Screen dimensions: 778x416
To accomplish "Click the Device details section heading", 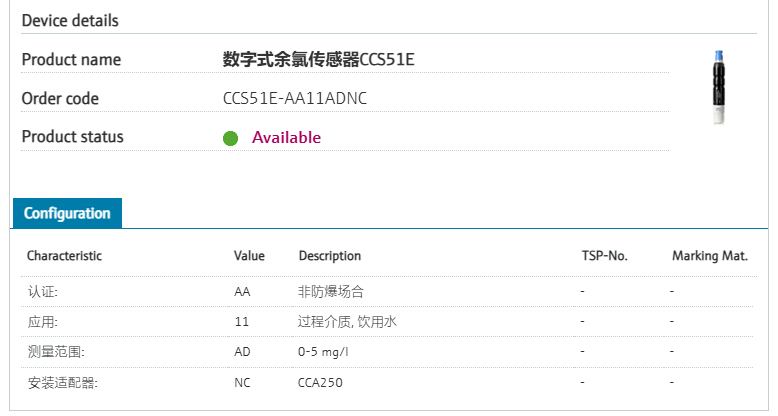I will pos(70,20).
